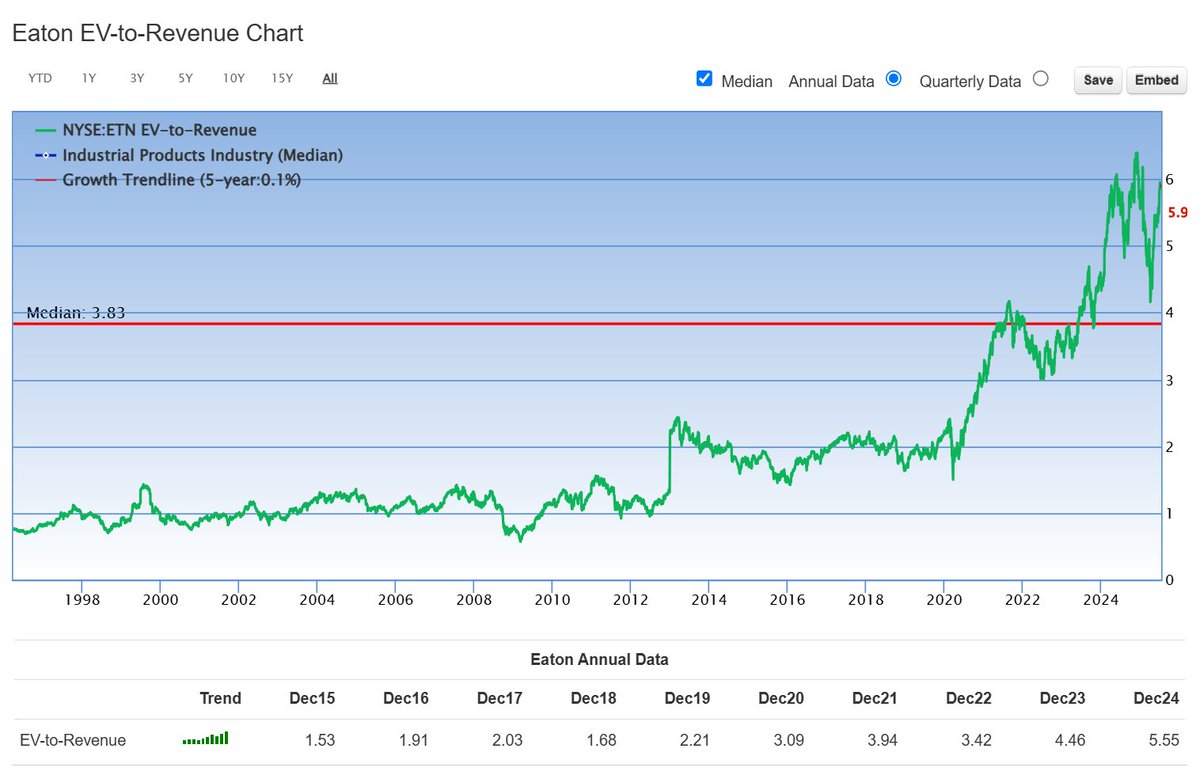Click the Trend column header
This screenshot has height=775, width=1200.
point(220,698)
